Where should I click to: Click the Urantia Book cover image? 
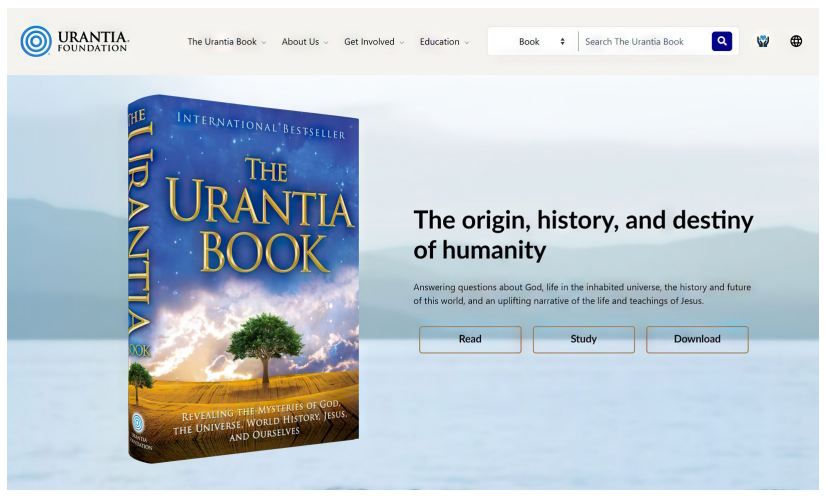[x=243, y=279]
